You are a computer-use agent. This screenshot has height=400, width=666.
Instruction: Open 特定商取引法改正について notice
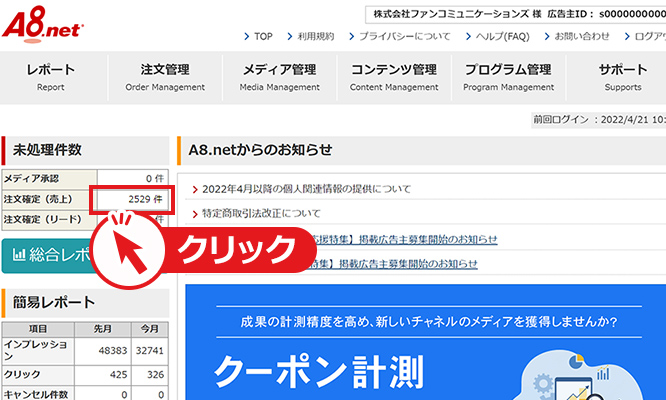(x=261, y=214)
